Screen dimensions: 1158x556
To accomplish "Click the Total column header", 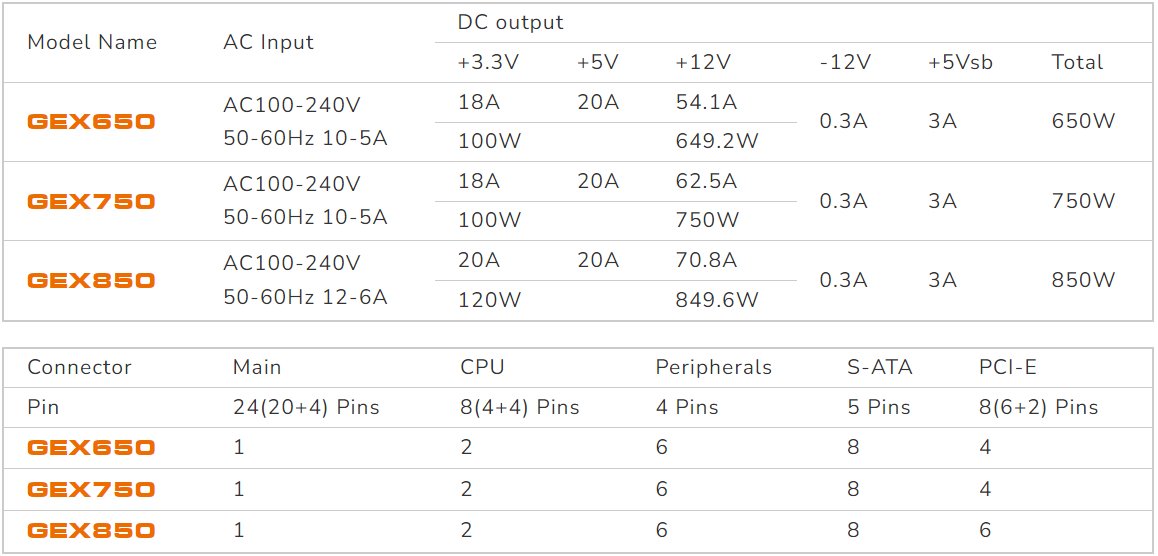I will tap(1077, 62).
